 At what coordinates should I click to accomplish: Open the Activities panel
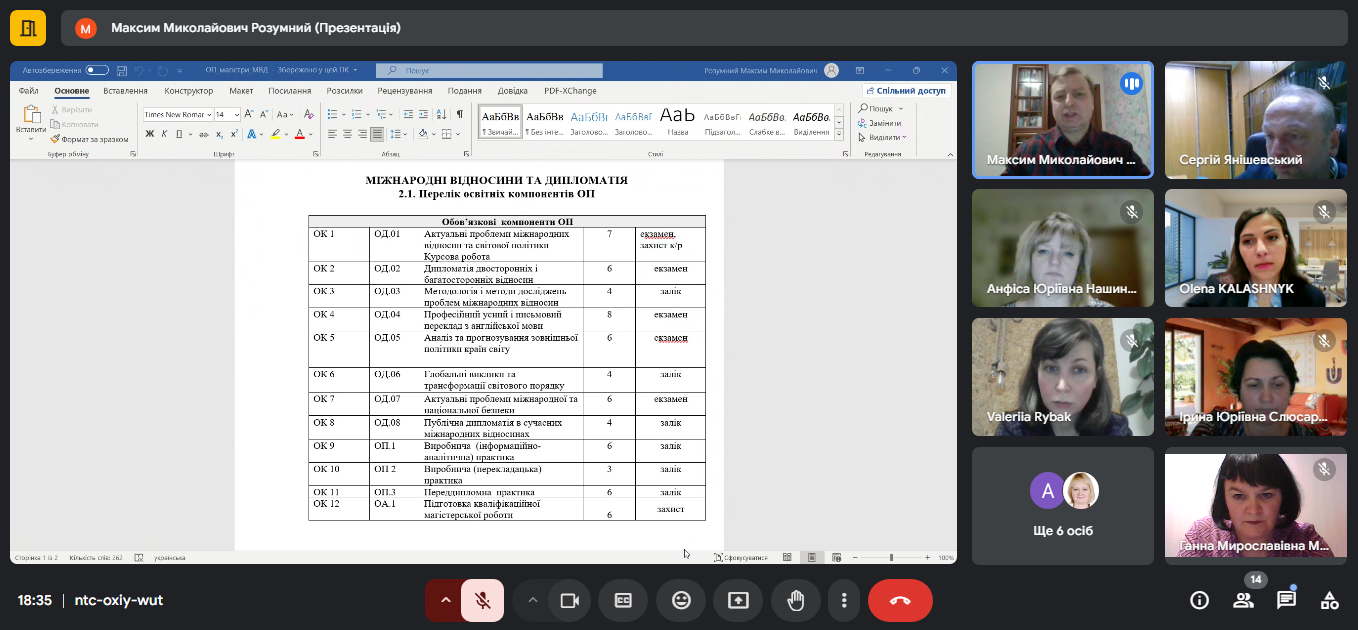click(x=1329, y=600)
